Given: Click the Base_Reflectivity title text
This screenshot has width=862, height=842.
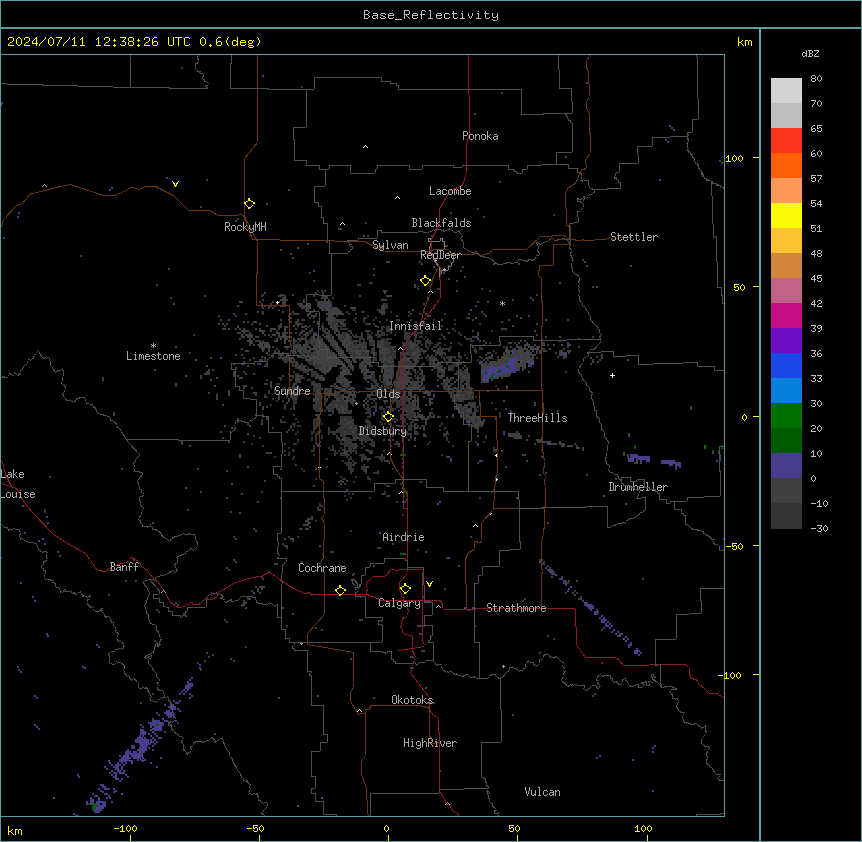Looking at the screenshot, I should click(431, 15).
